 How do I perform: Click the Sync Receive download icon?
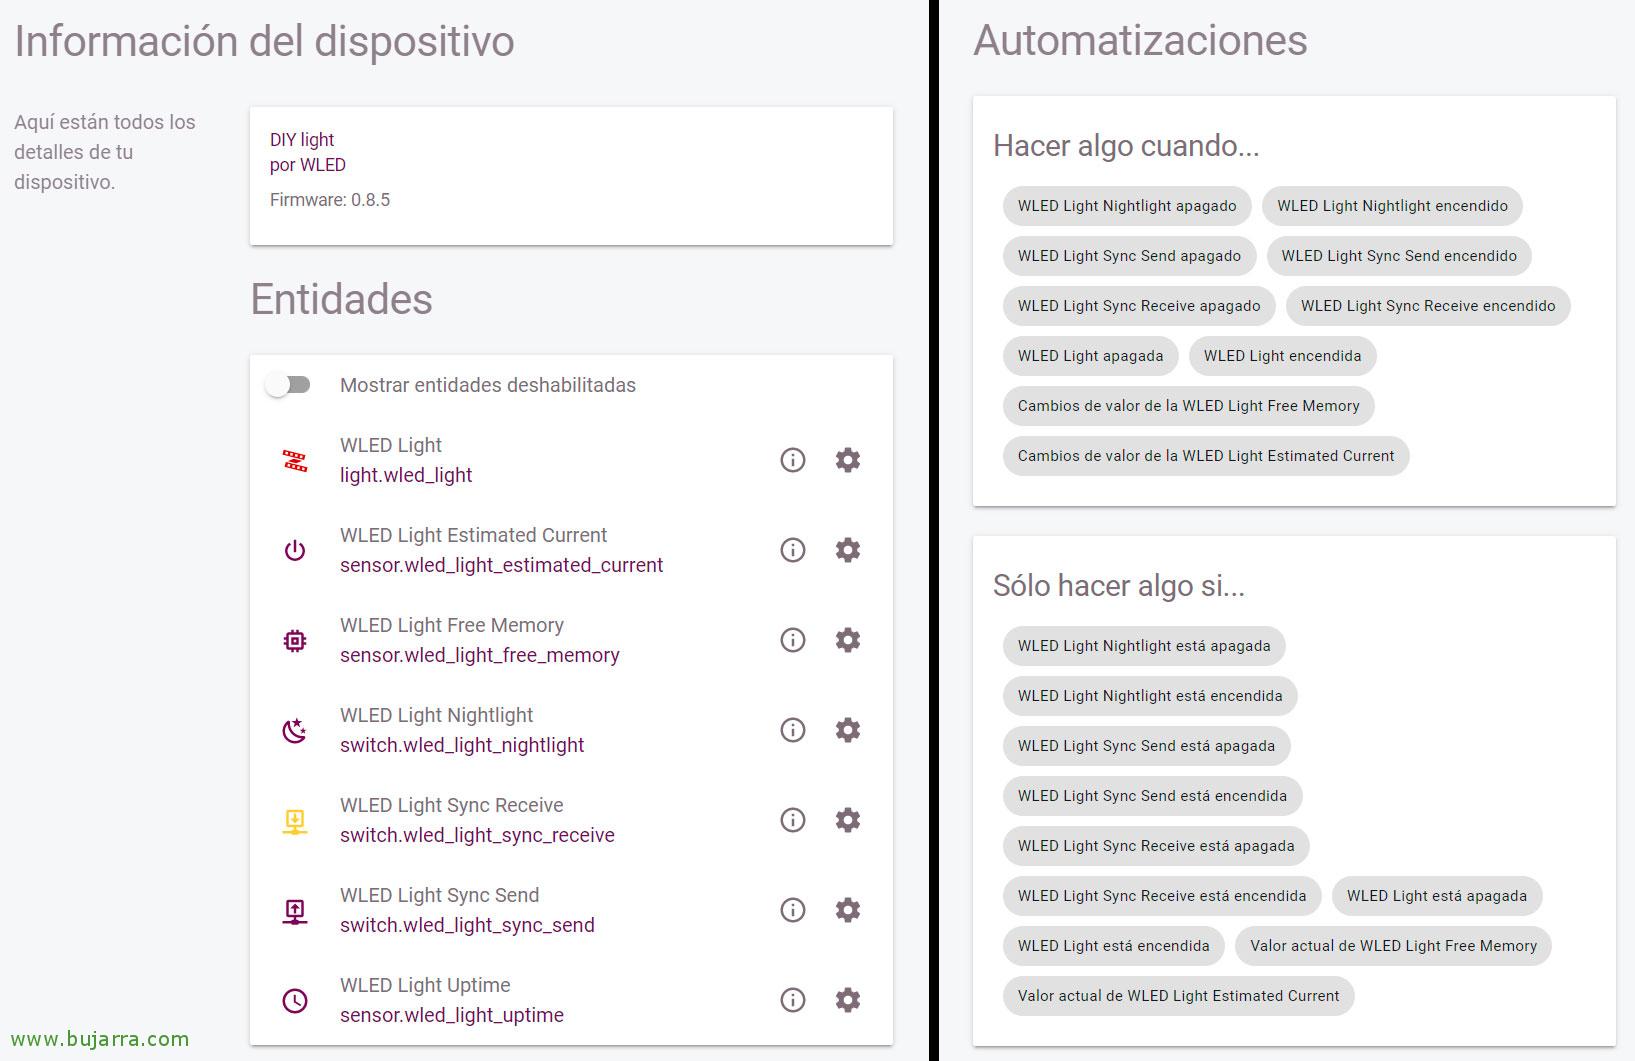click(295, 821)
